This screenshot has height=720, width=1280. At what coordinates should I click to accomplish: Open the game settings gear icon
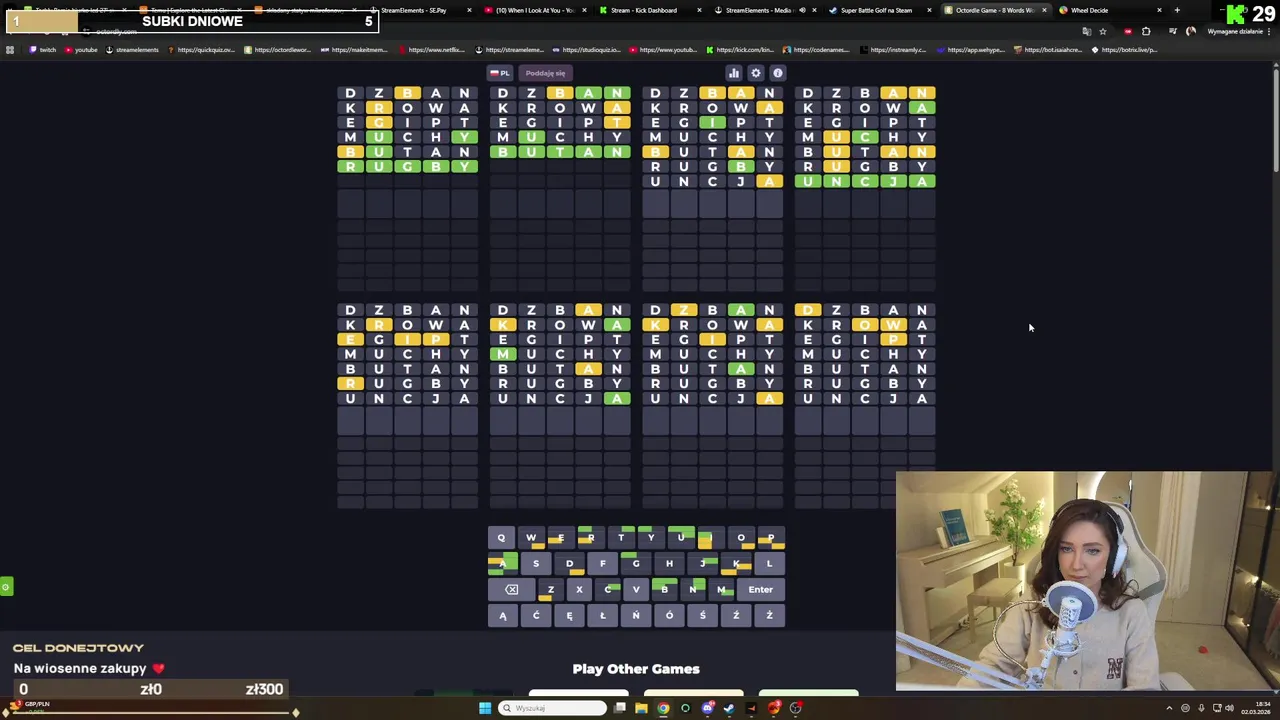point(755,73)
